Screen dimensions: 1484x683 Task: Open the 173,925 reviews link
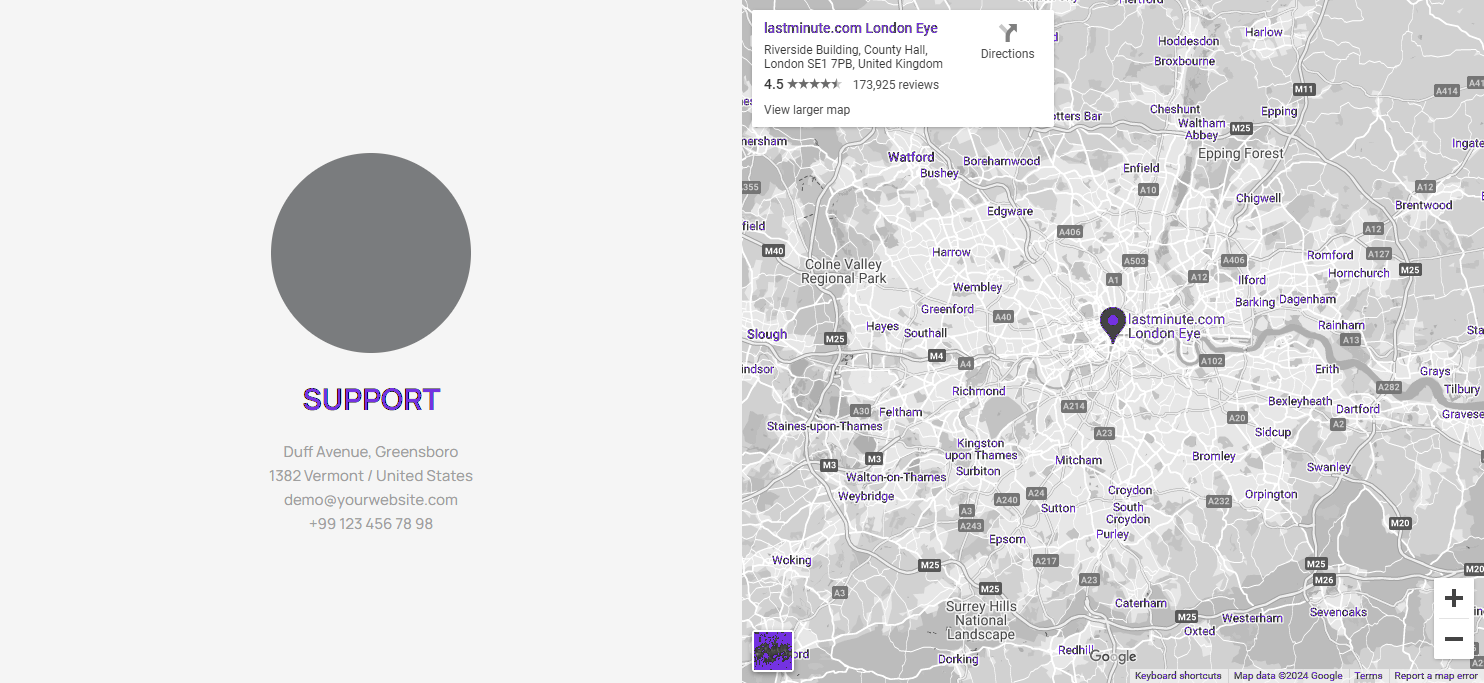895,85
